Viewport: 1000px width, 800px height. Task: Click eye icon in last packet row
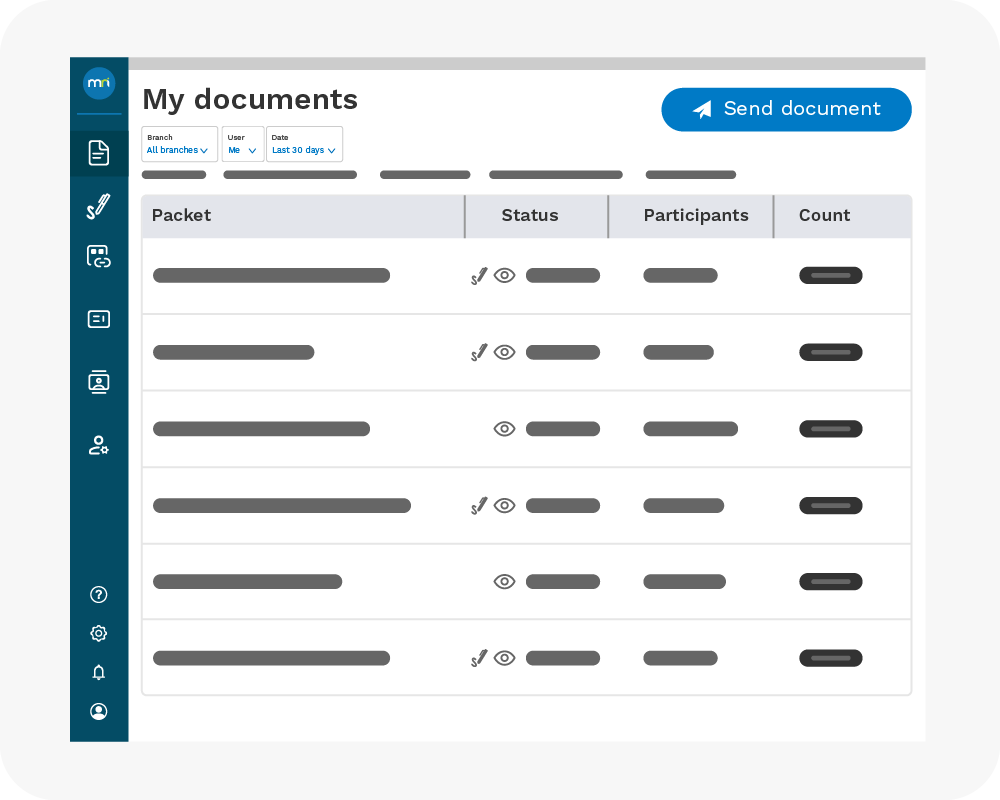coord(505,658)
